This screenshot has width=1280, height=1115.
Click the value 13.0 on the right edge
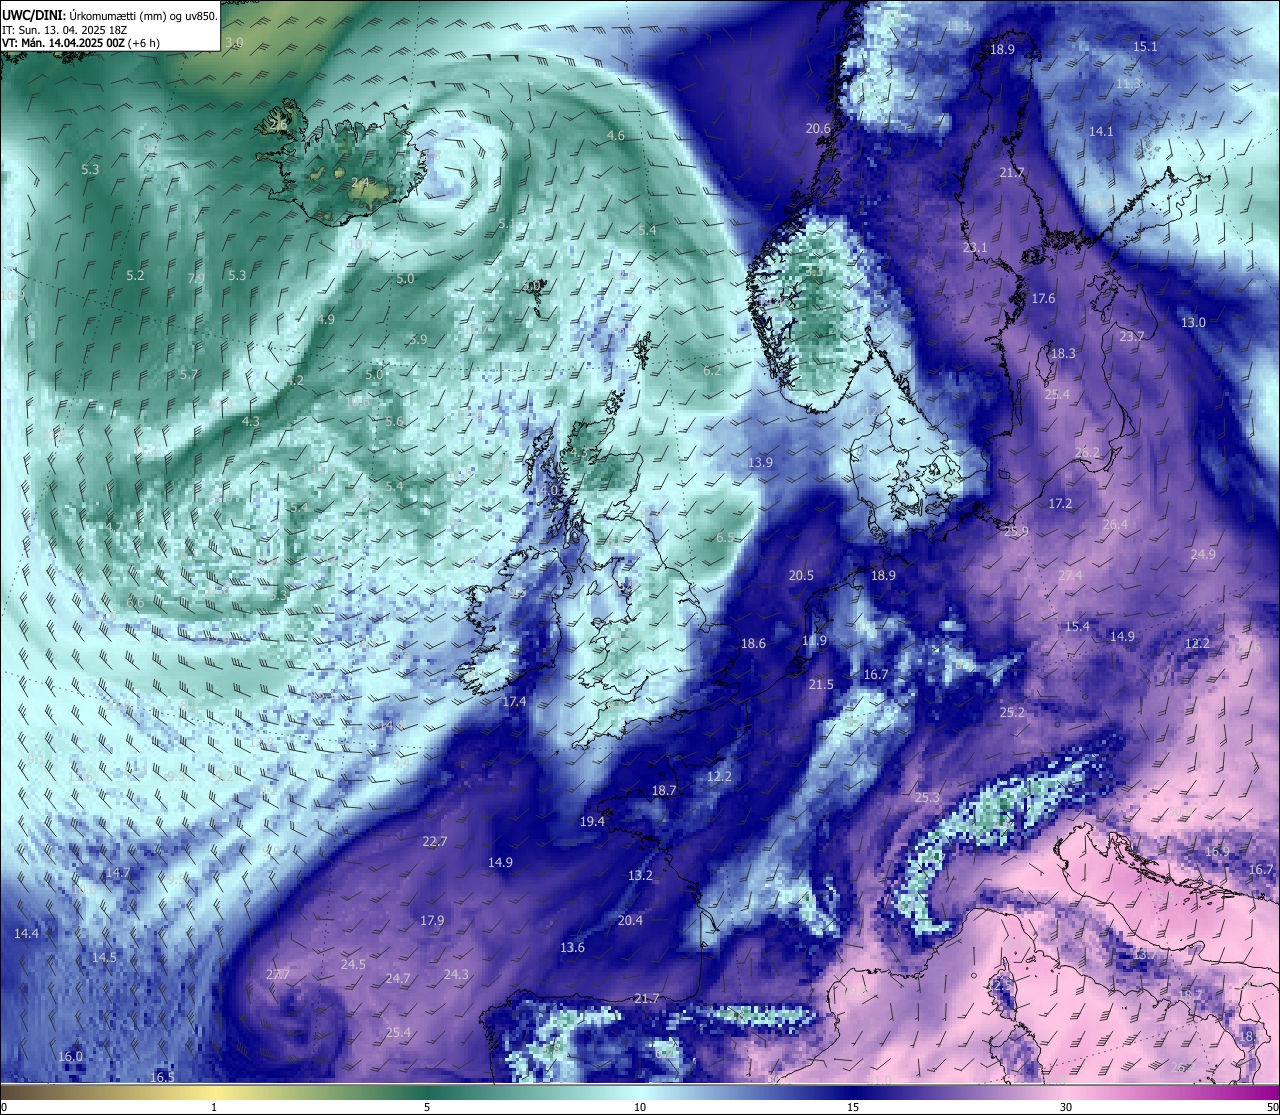[x=1193, y=323]
